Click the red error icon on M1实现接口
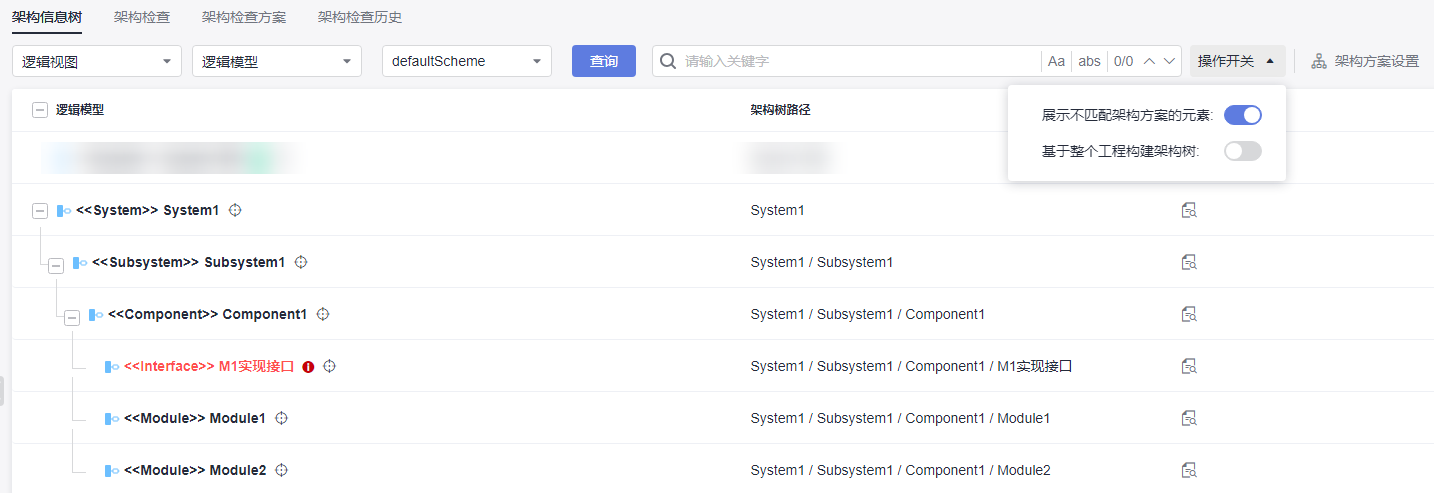 pos(308,367)
